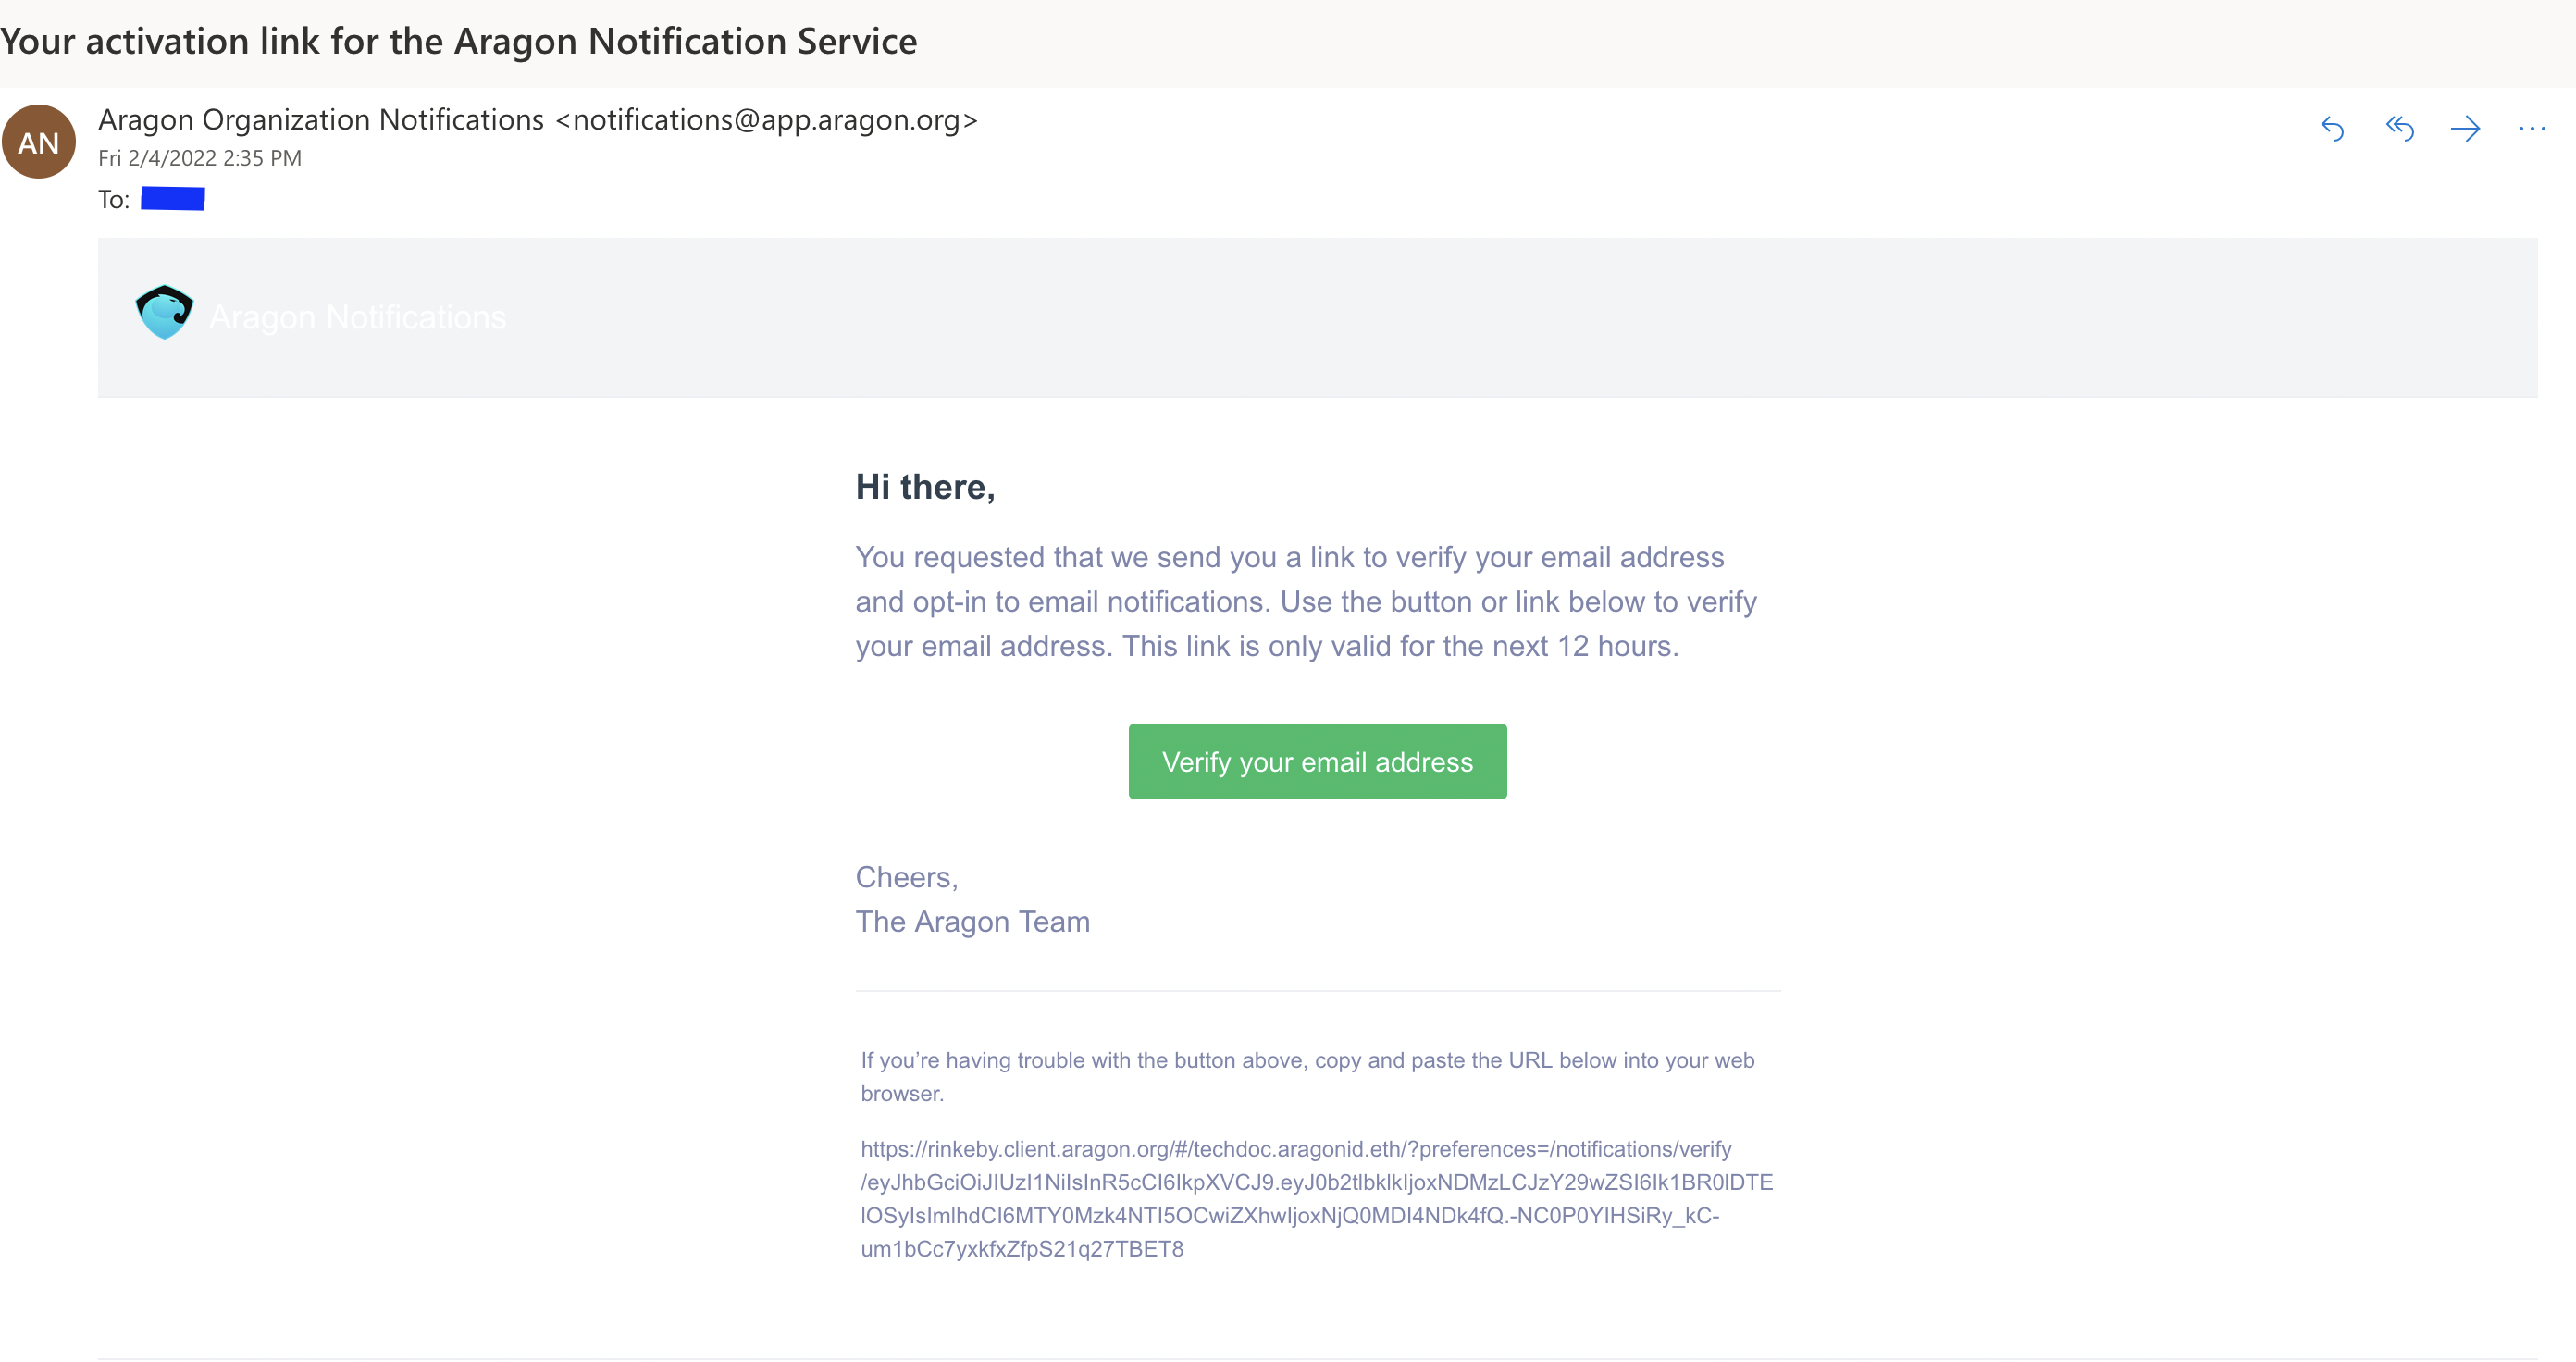Click the Aragon eagle logo

coord(164,312)
